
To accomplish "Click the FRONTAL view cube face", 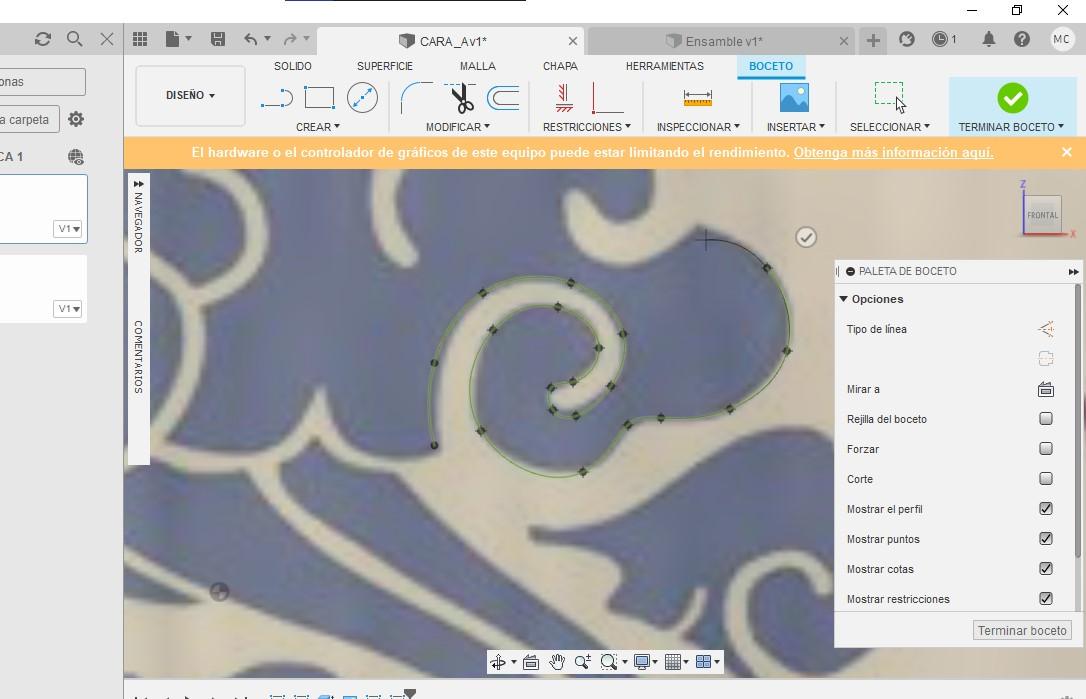I will coord(1042,215).
